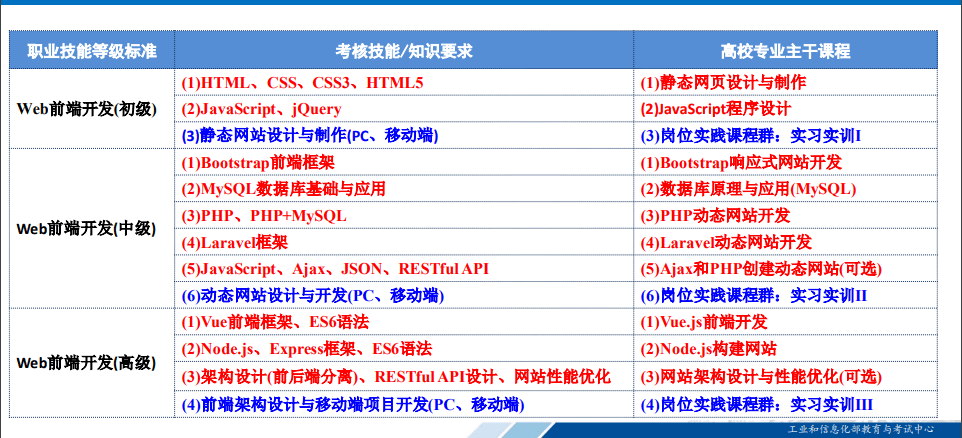This screenshot has width=962, height=438.
Task: Click the cell (5)JavaScript、Ajax、JSON、RESTful API
Action: (404, 268)
